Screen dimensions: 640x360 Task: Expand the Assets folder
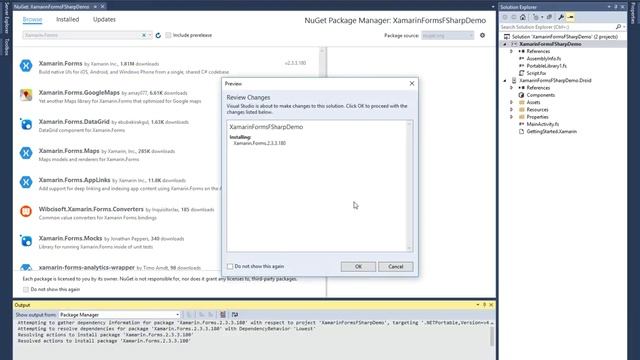511,102
